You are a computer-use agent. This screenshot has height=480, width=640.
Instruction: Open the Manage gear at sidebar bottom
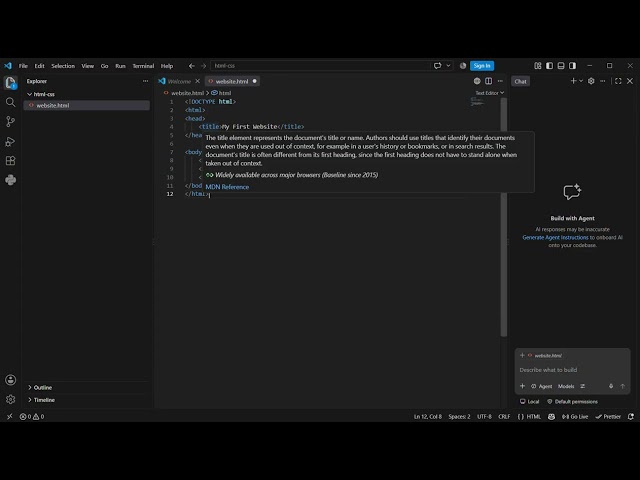11,399
